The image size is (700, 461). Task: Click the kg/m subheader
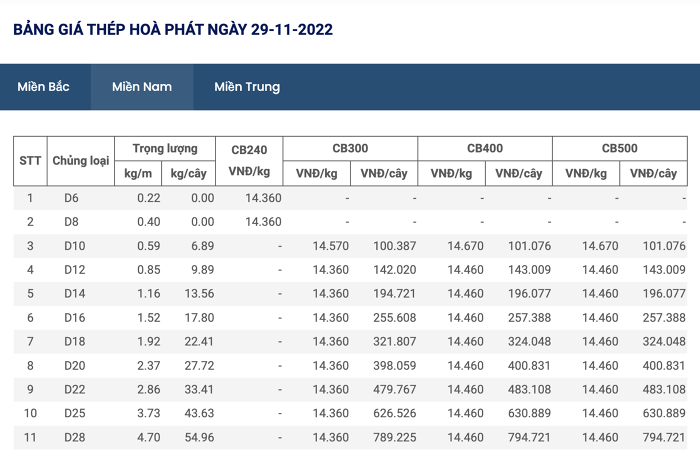coord(138,173)
